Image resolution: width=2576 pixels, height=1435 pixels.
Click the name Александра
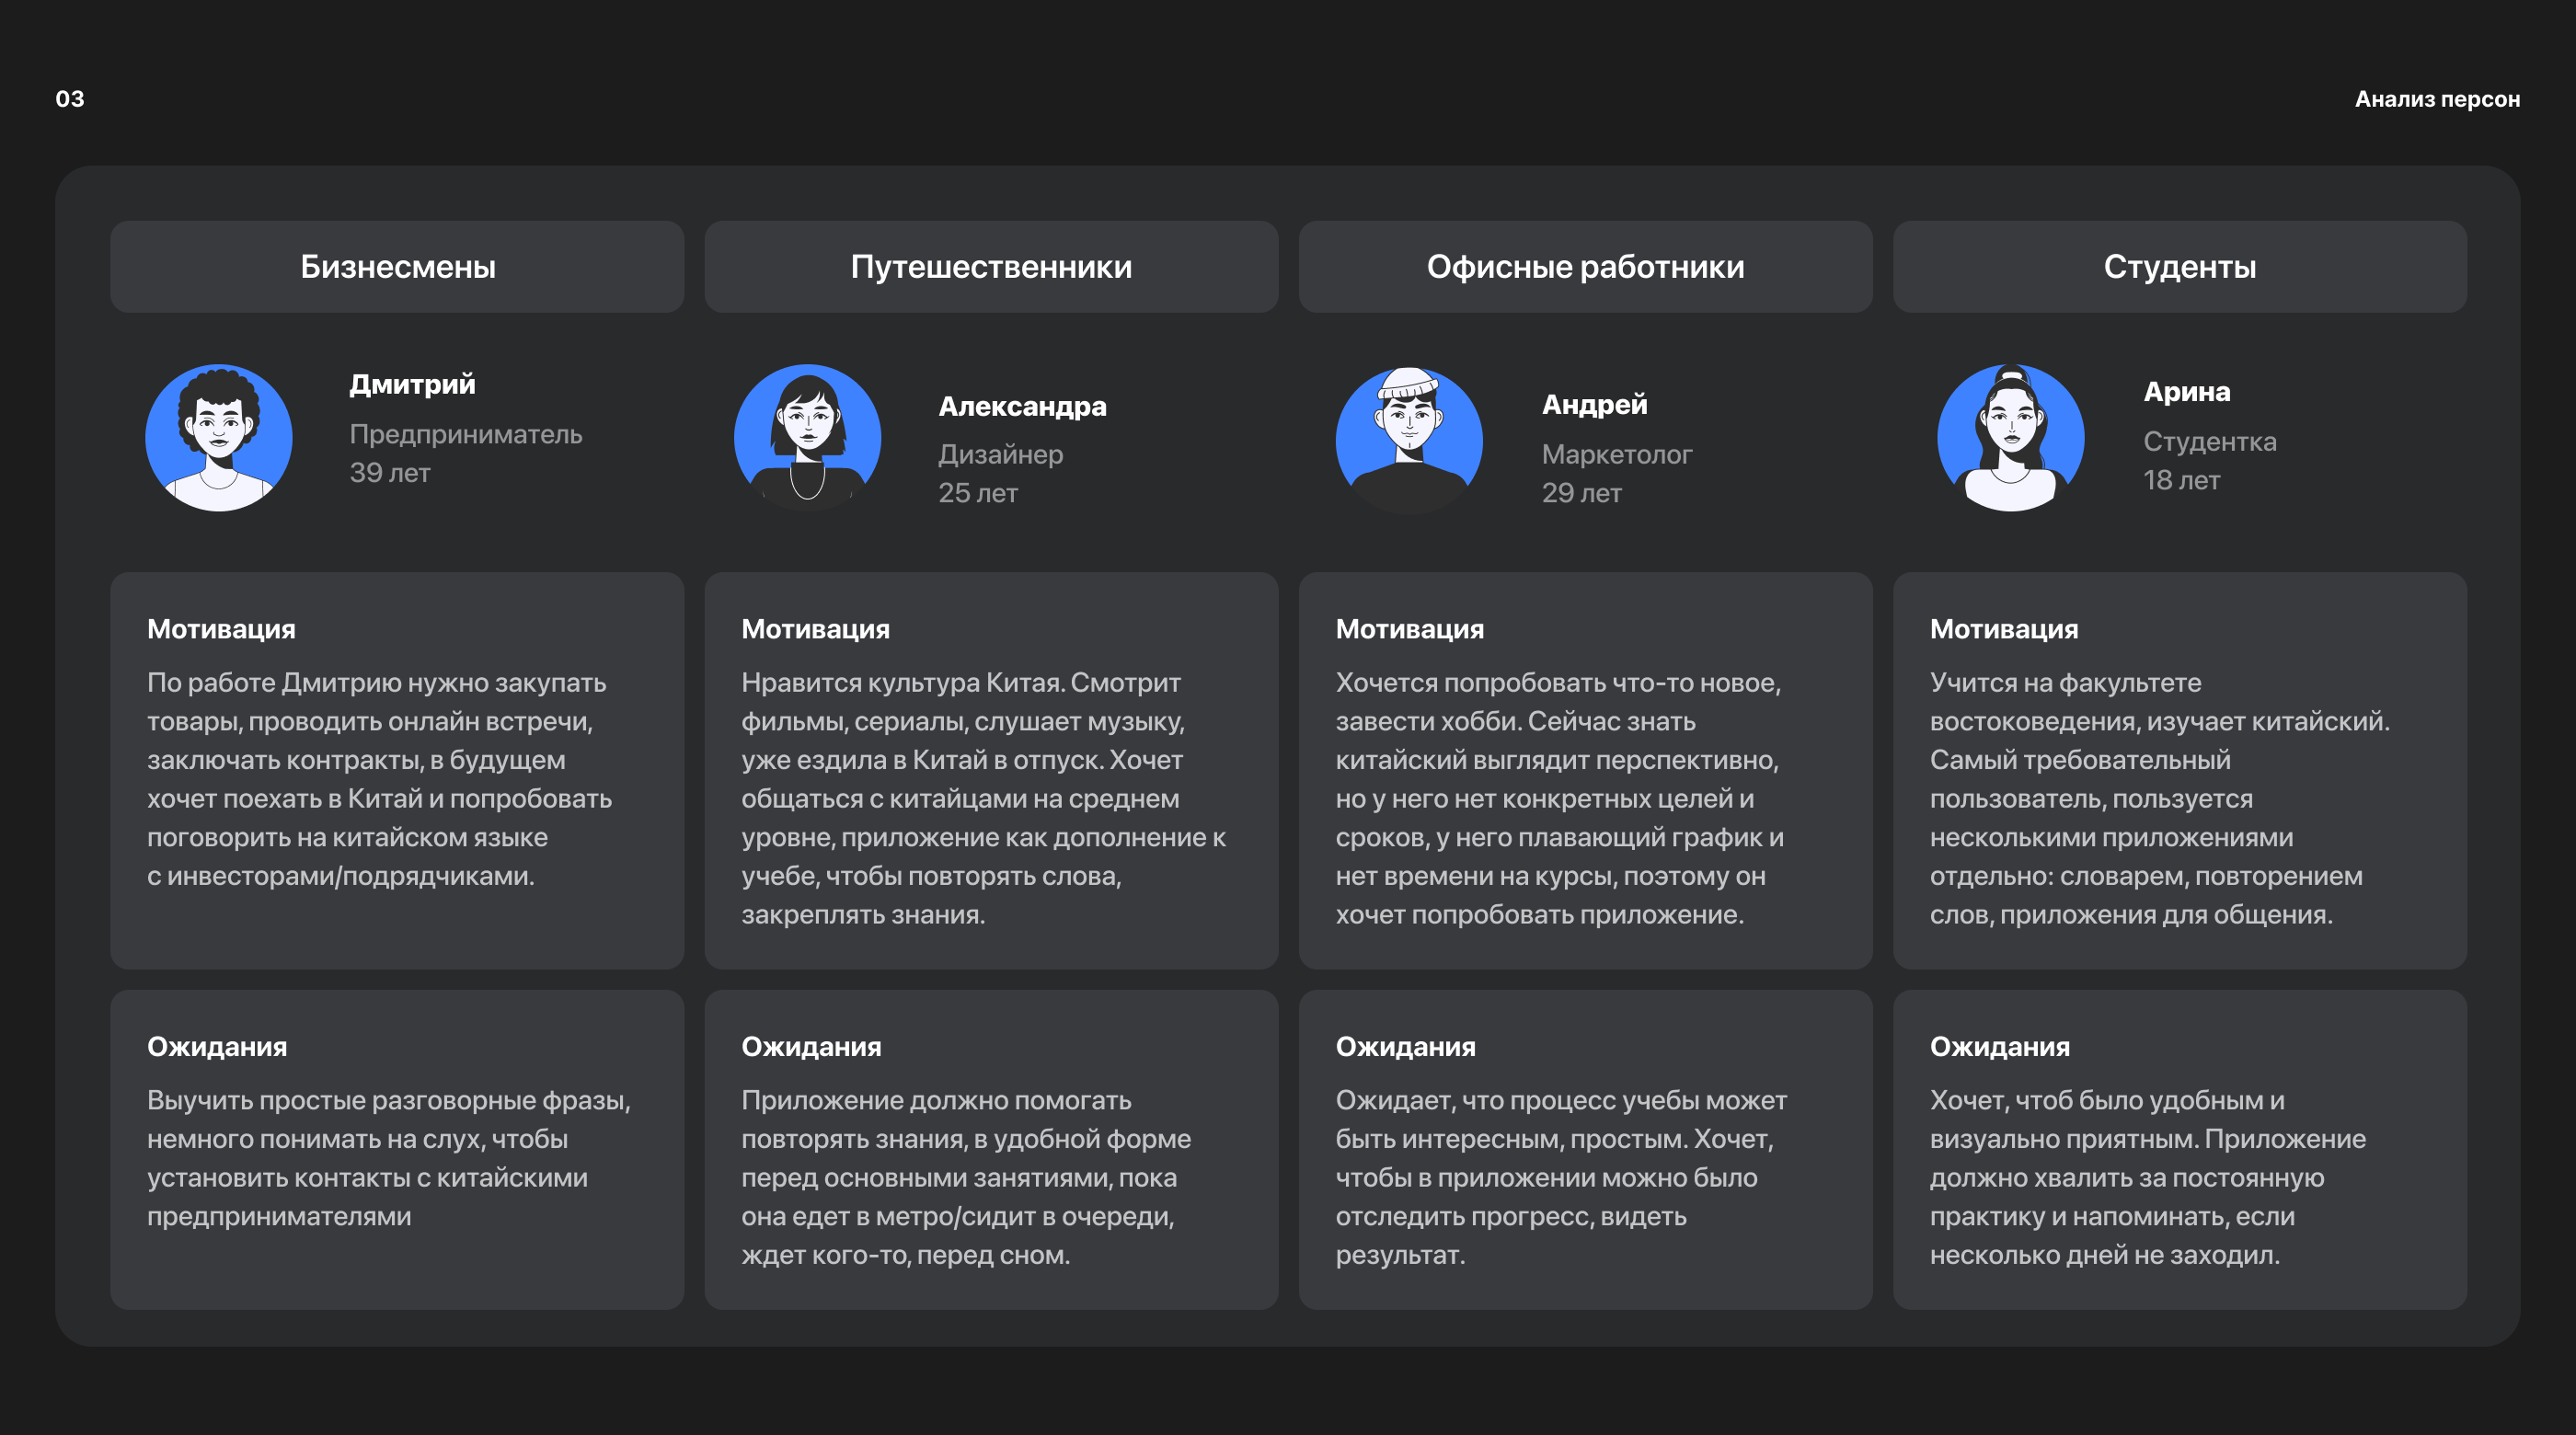pos(1022,406)
